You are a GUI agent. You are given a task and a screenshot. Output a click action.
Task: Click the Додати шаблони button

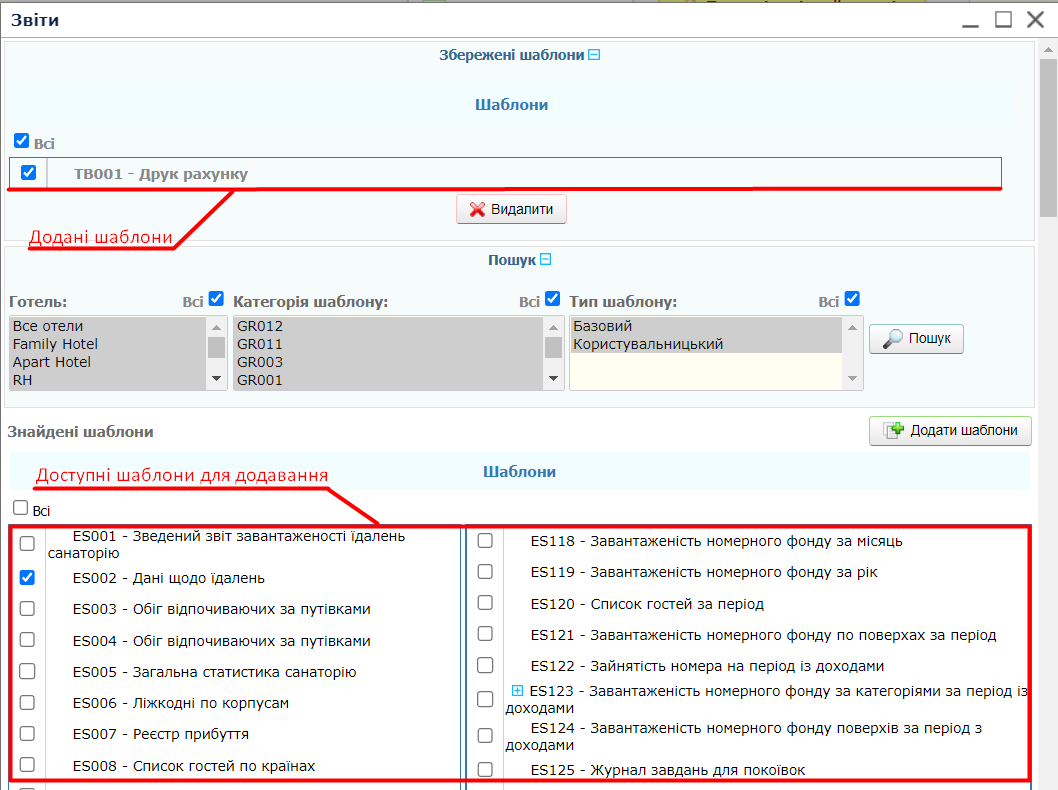(x=950, y=431)
